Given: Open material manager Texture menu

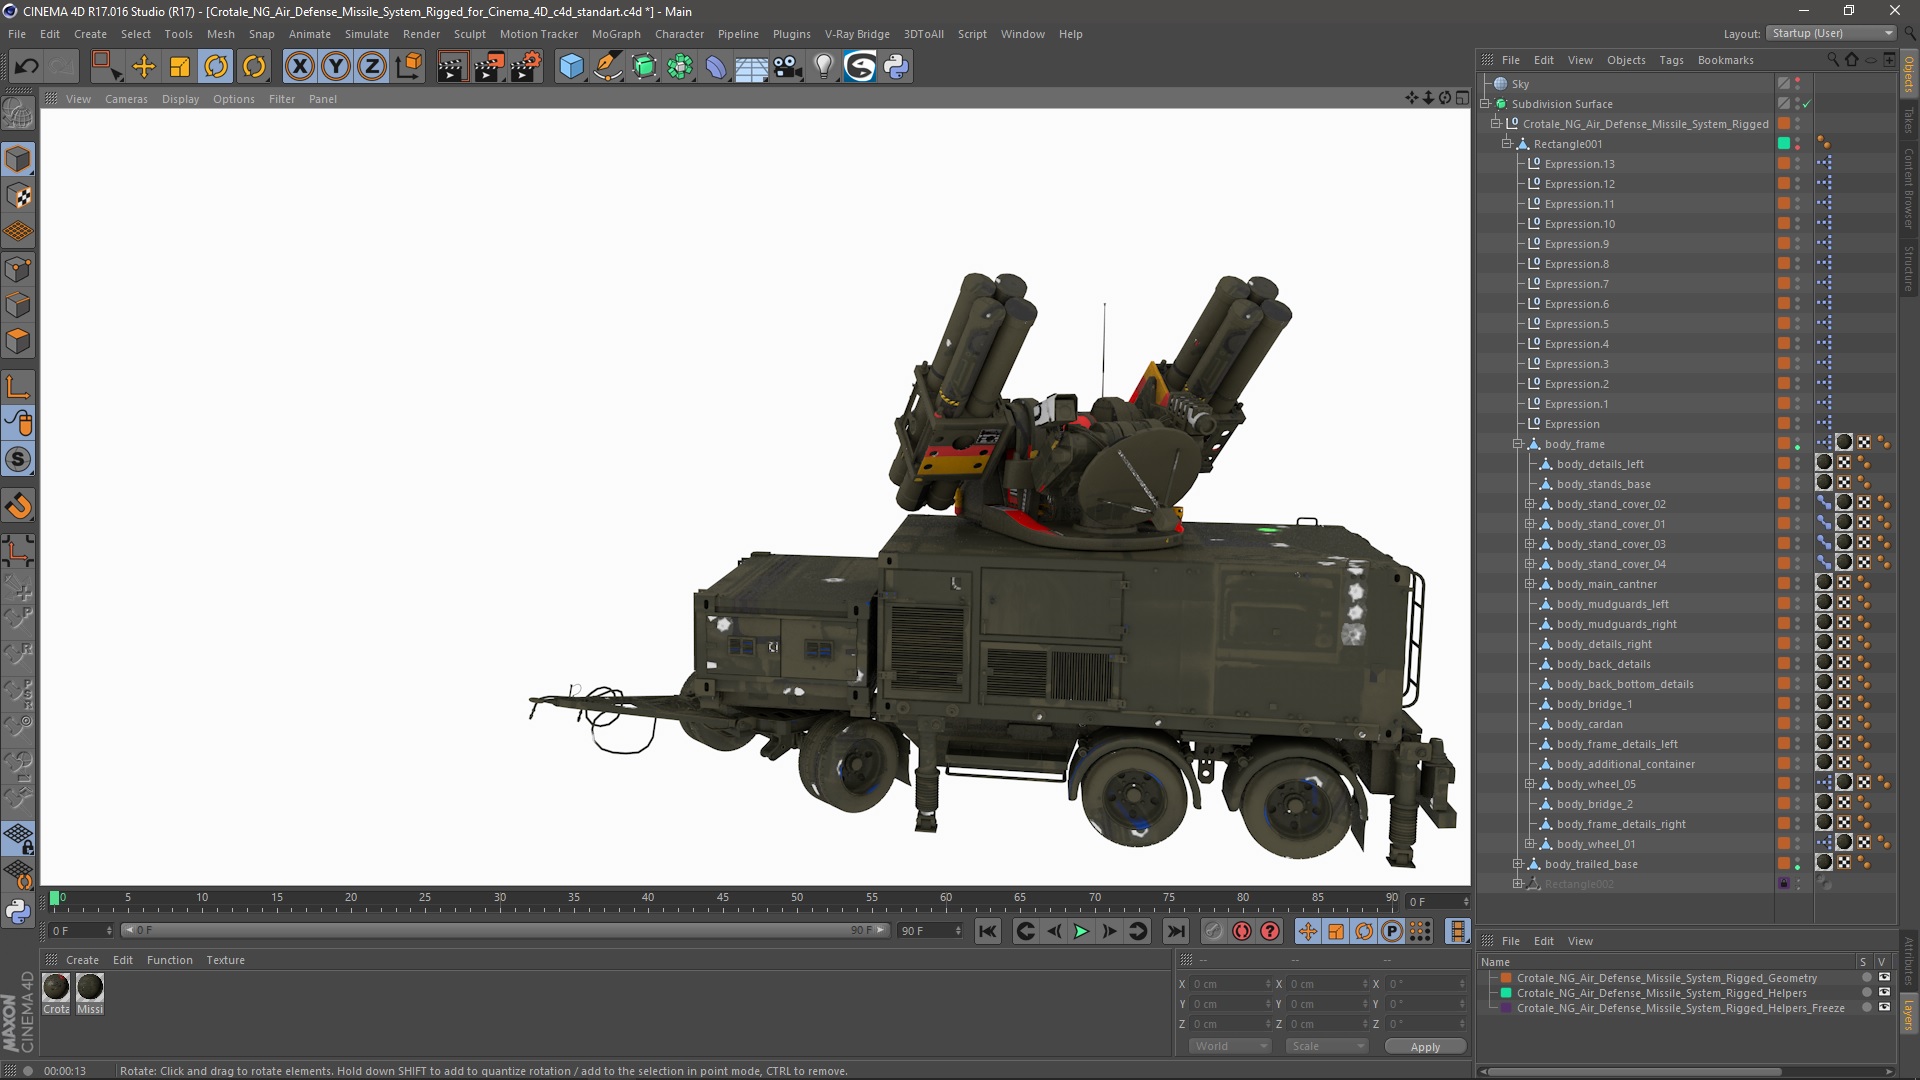Looking at the screenshot, I should (225, 960).
